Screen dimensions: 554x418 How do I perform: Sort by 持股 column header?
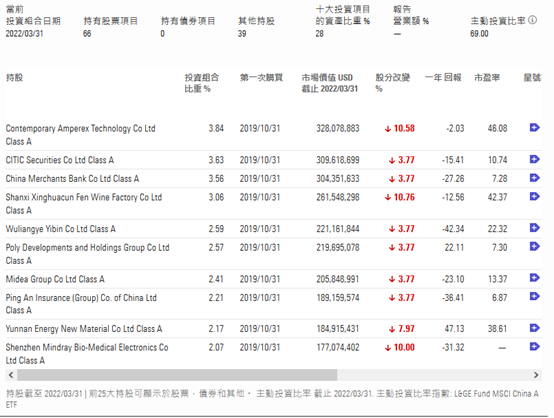(14, 77)
